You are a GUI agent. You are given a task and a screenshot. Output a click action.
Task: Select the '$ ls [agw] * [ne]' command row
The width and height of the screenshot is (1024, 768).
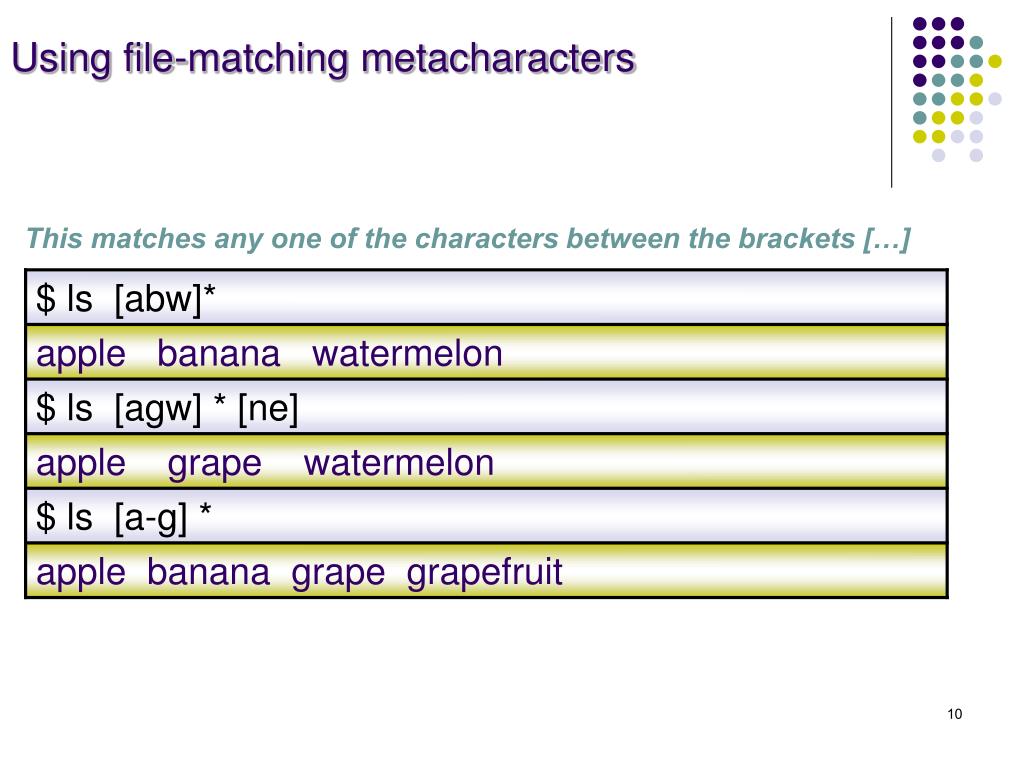point(487,407)
